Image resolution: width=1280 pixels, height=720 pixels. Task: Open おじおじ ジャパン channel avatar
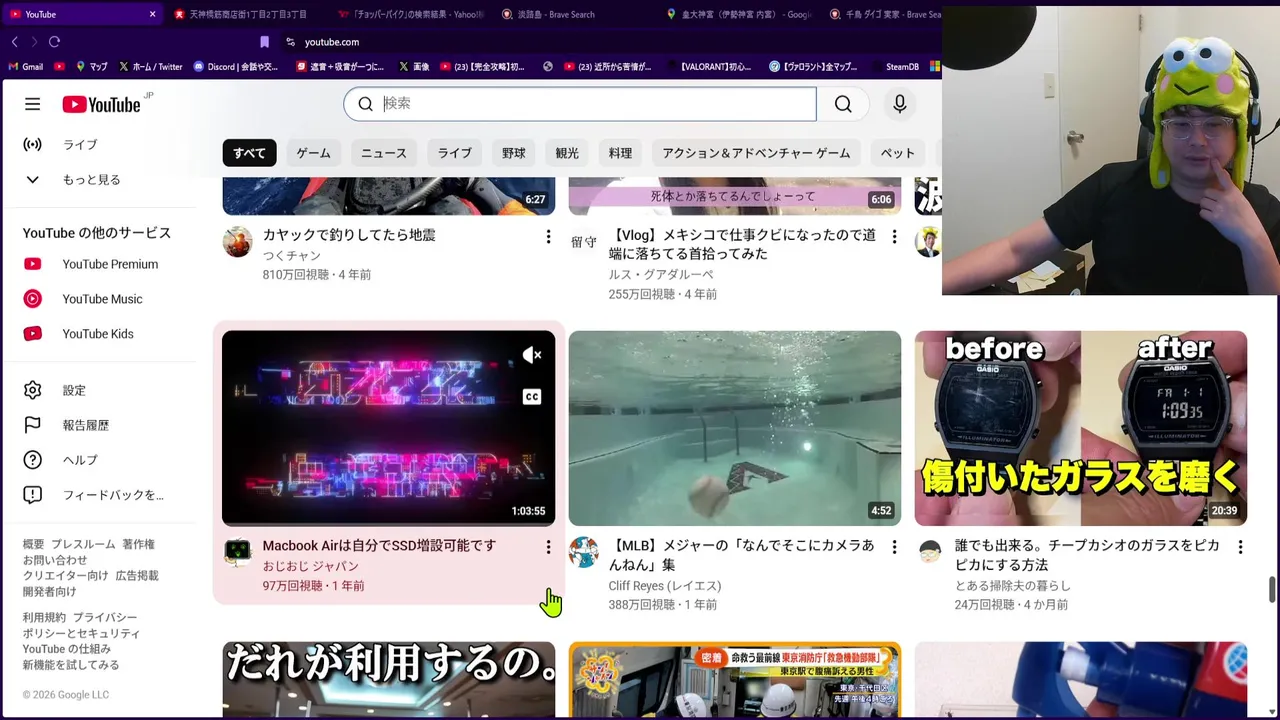[237, 552]
